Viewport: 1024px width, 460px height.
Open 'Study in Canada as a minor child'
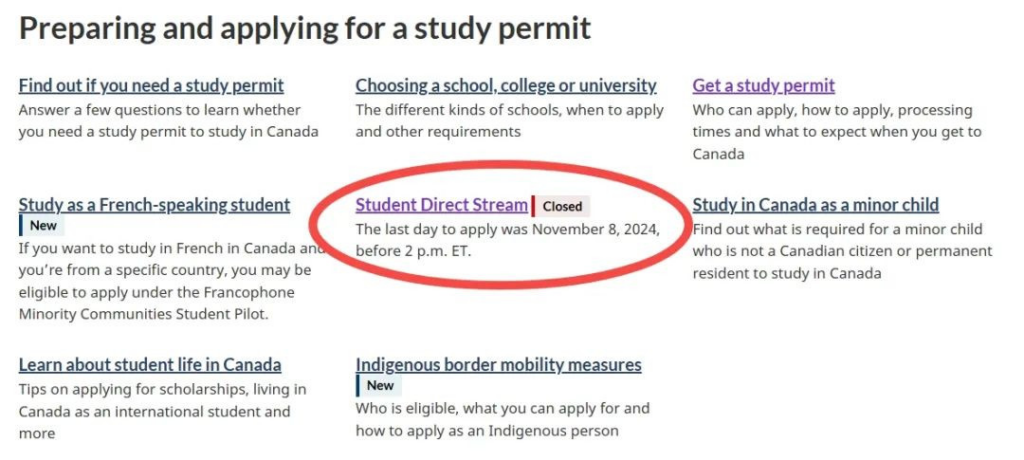(x=815, y=205)
